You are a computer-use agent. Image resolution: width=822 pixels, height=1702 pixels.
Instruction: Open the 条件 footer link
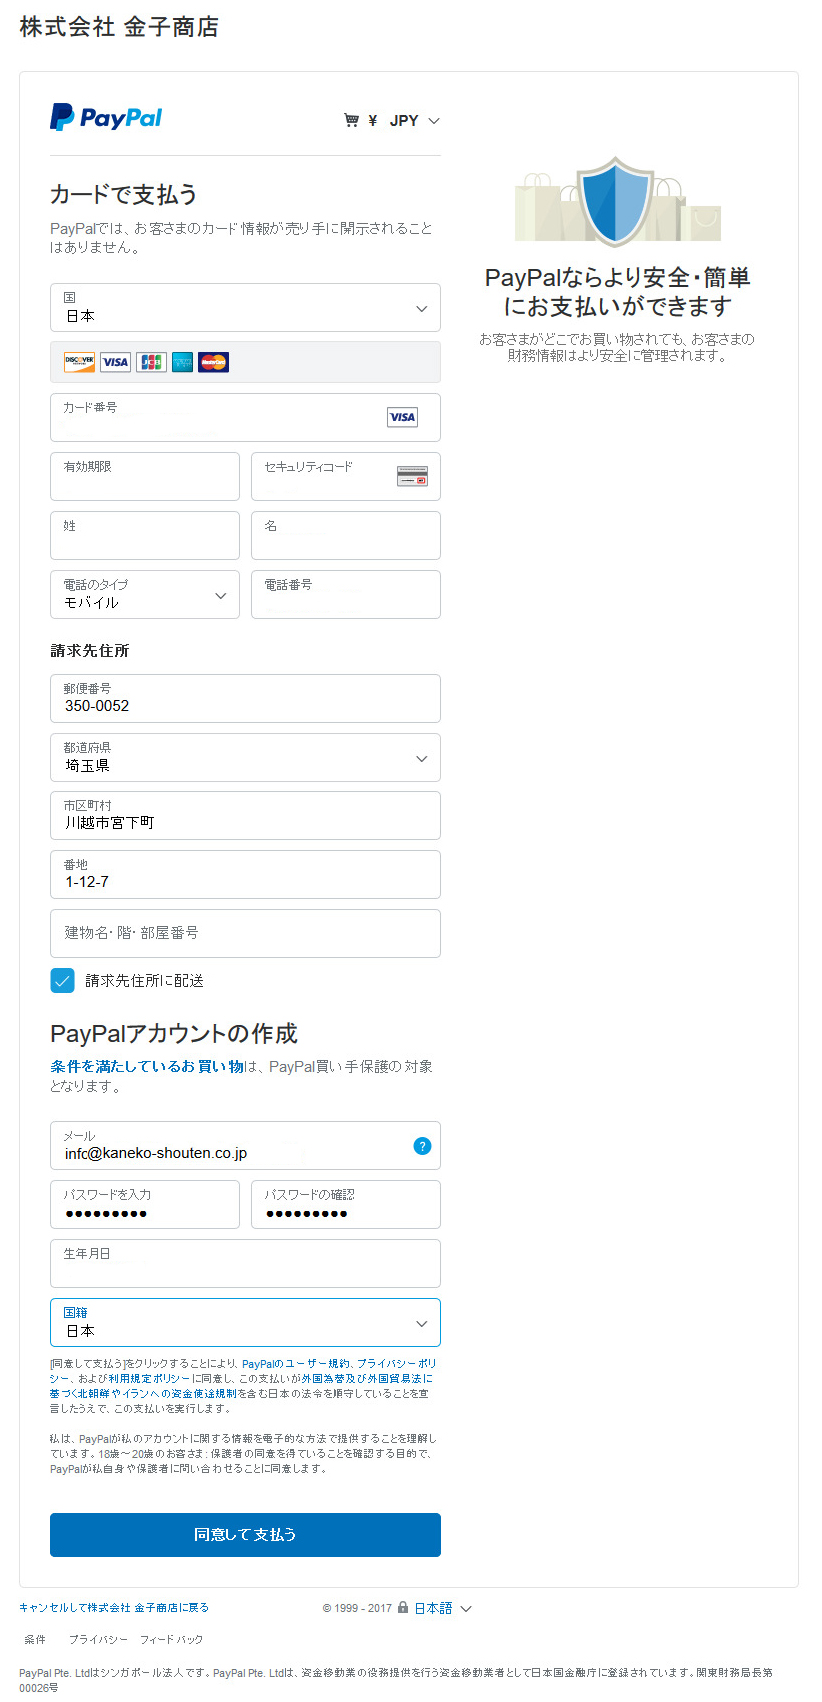(x=35, y=1639)
